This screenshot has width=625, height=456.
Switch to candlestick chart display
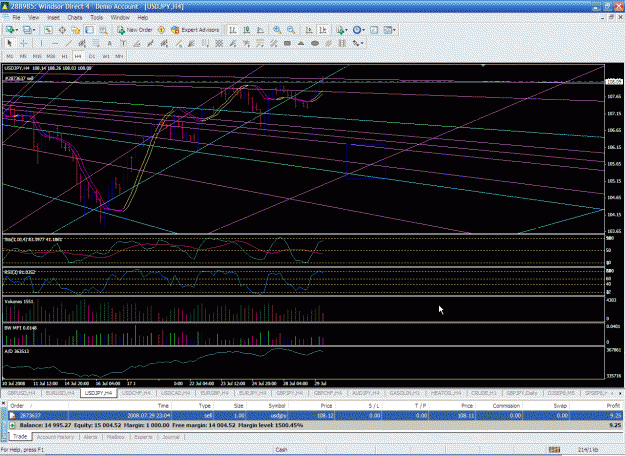(x=247, y=30)
